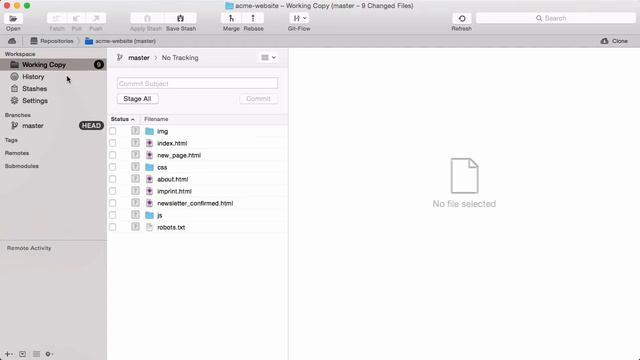Click the Clone button
The image size is (640, 360).
pyautogui.click(x=614, y=41)
